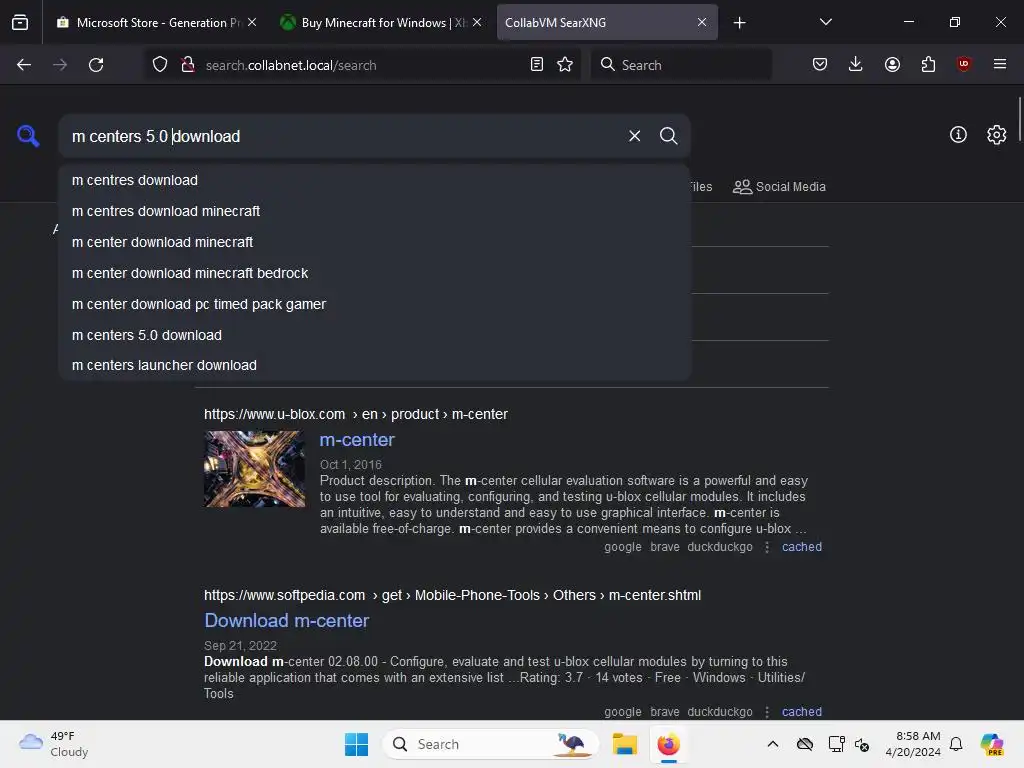Open Firefox View recent browsing icon
Viewport: 1024px width, 768px height.
point(20,22)
